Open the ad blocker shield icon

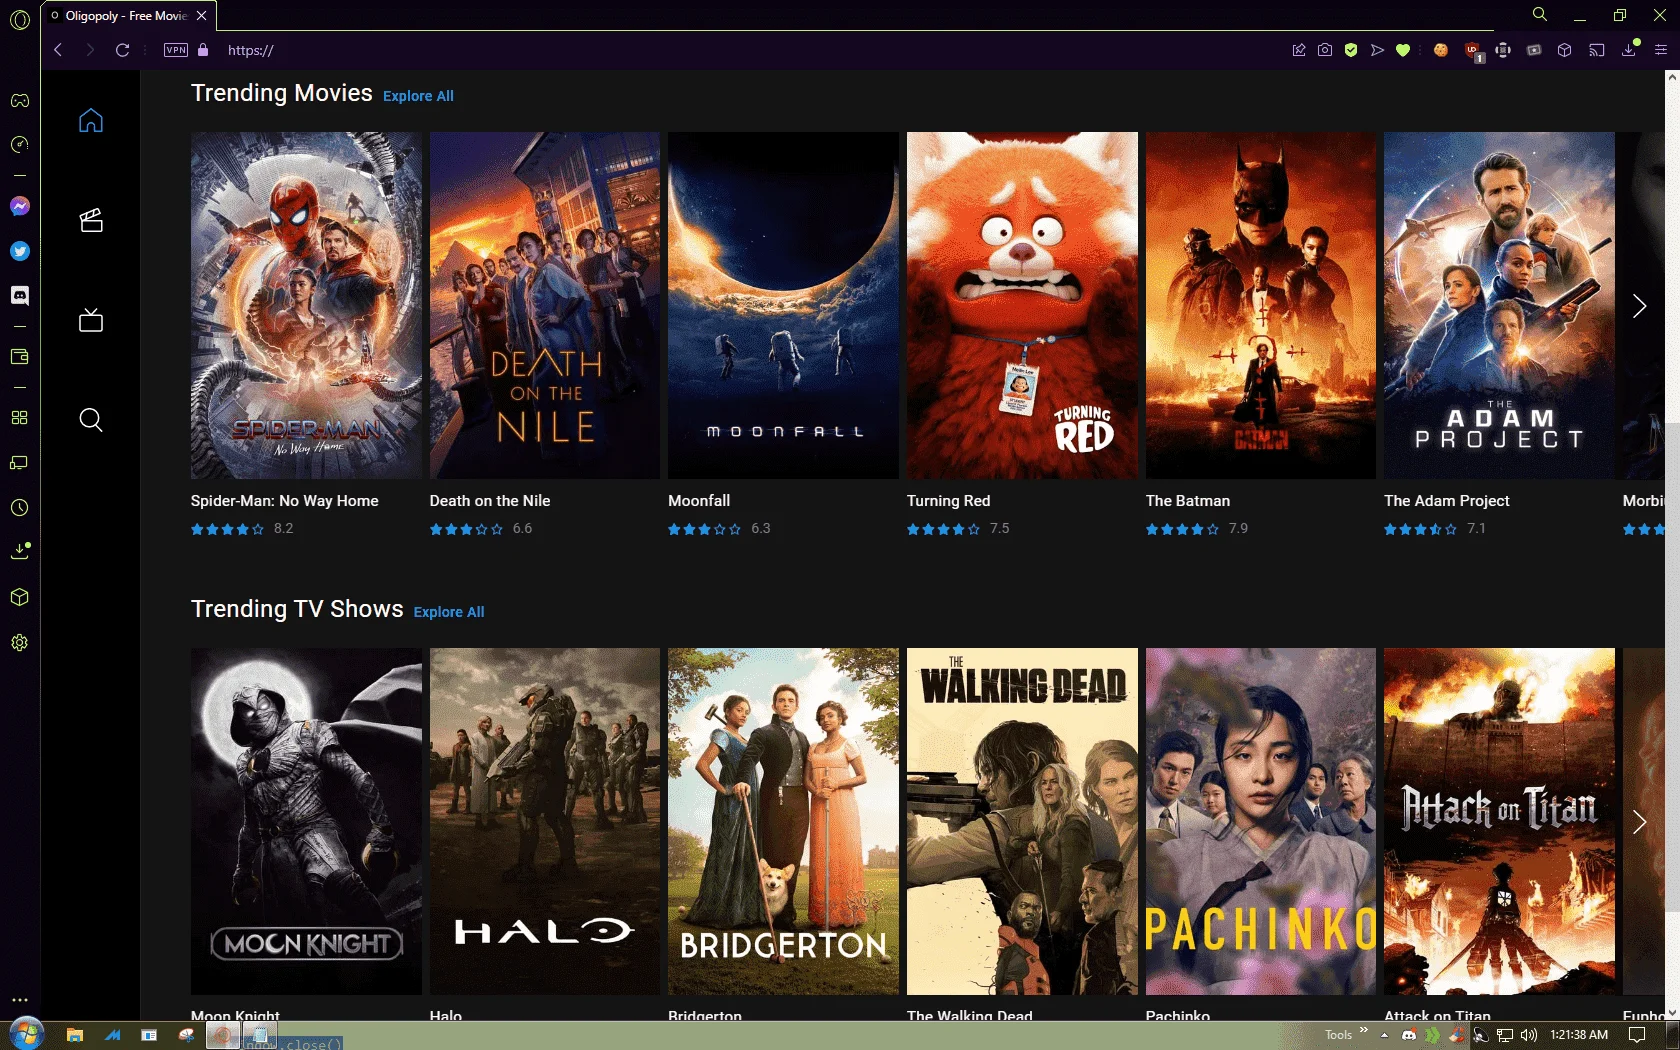tap(1351, 50)
